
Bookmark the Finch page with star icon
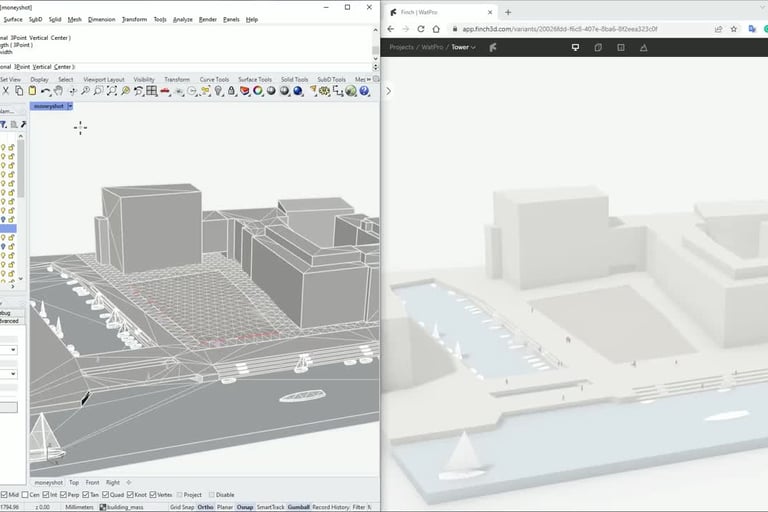[x=734, y=29]
